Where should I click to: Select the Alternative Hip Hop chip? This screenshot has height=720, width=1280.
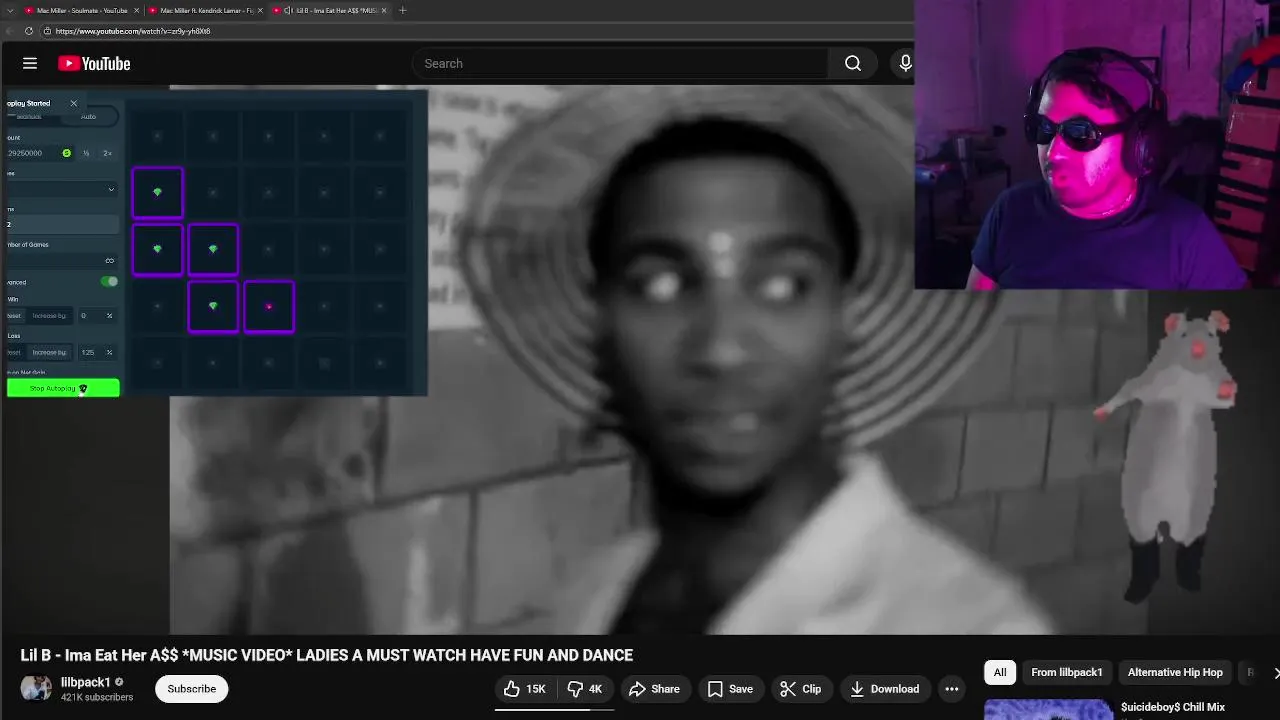[x=1175, y=672]
